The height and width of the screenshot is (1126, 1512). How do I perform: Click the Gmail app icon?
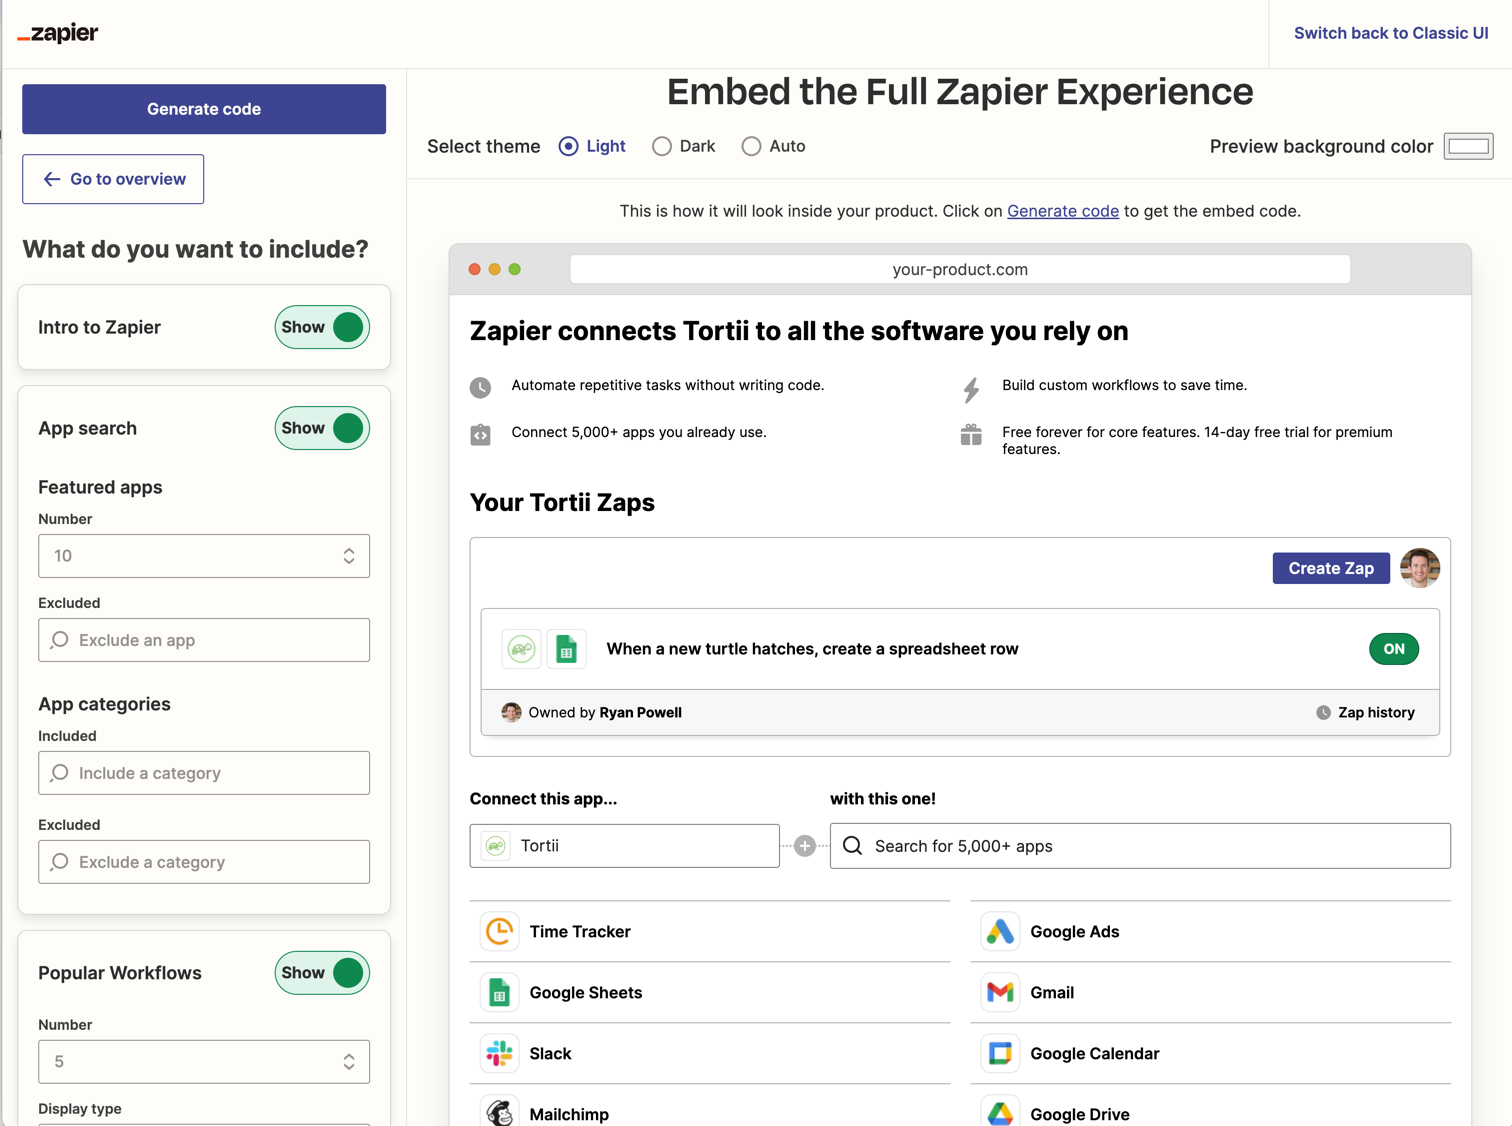coord(999,992)
